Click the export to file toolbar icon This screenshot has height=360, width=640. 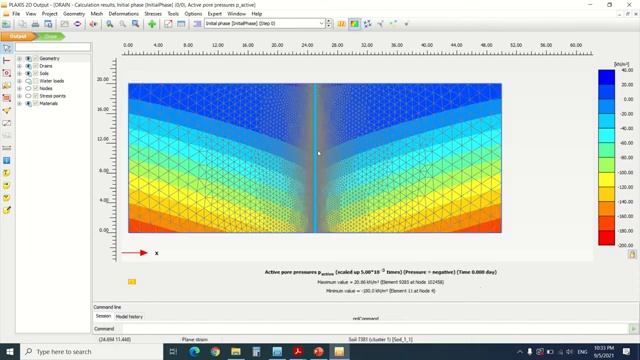click(48, 24)
